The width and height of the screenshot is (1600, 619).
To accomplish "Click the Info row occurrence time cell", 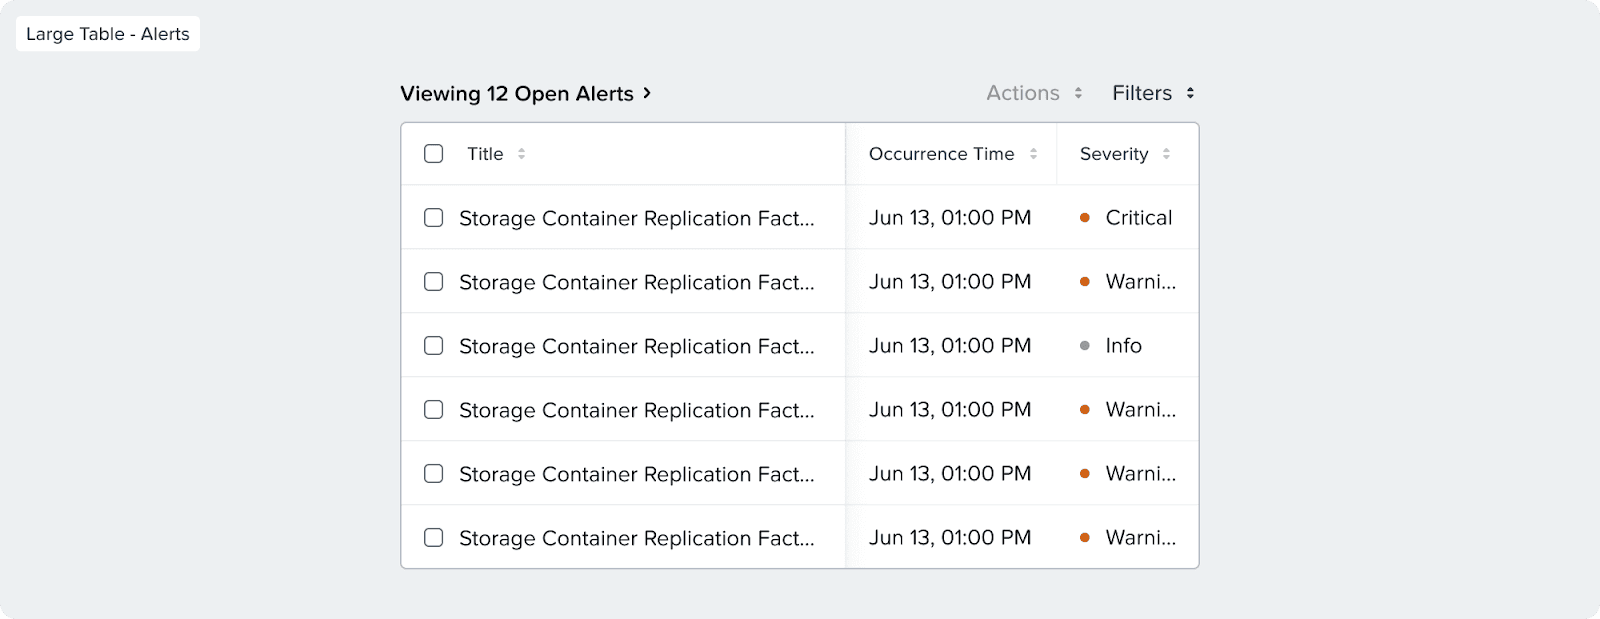I will (950, 346).
